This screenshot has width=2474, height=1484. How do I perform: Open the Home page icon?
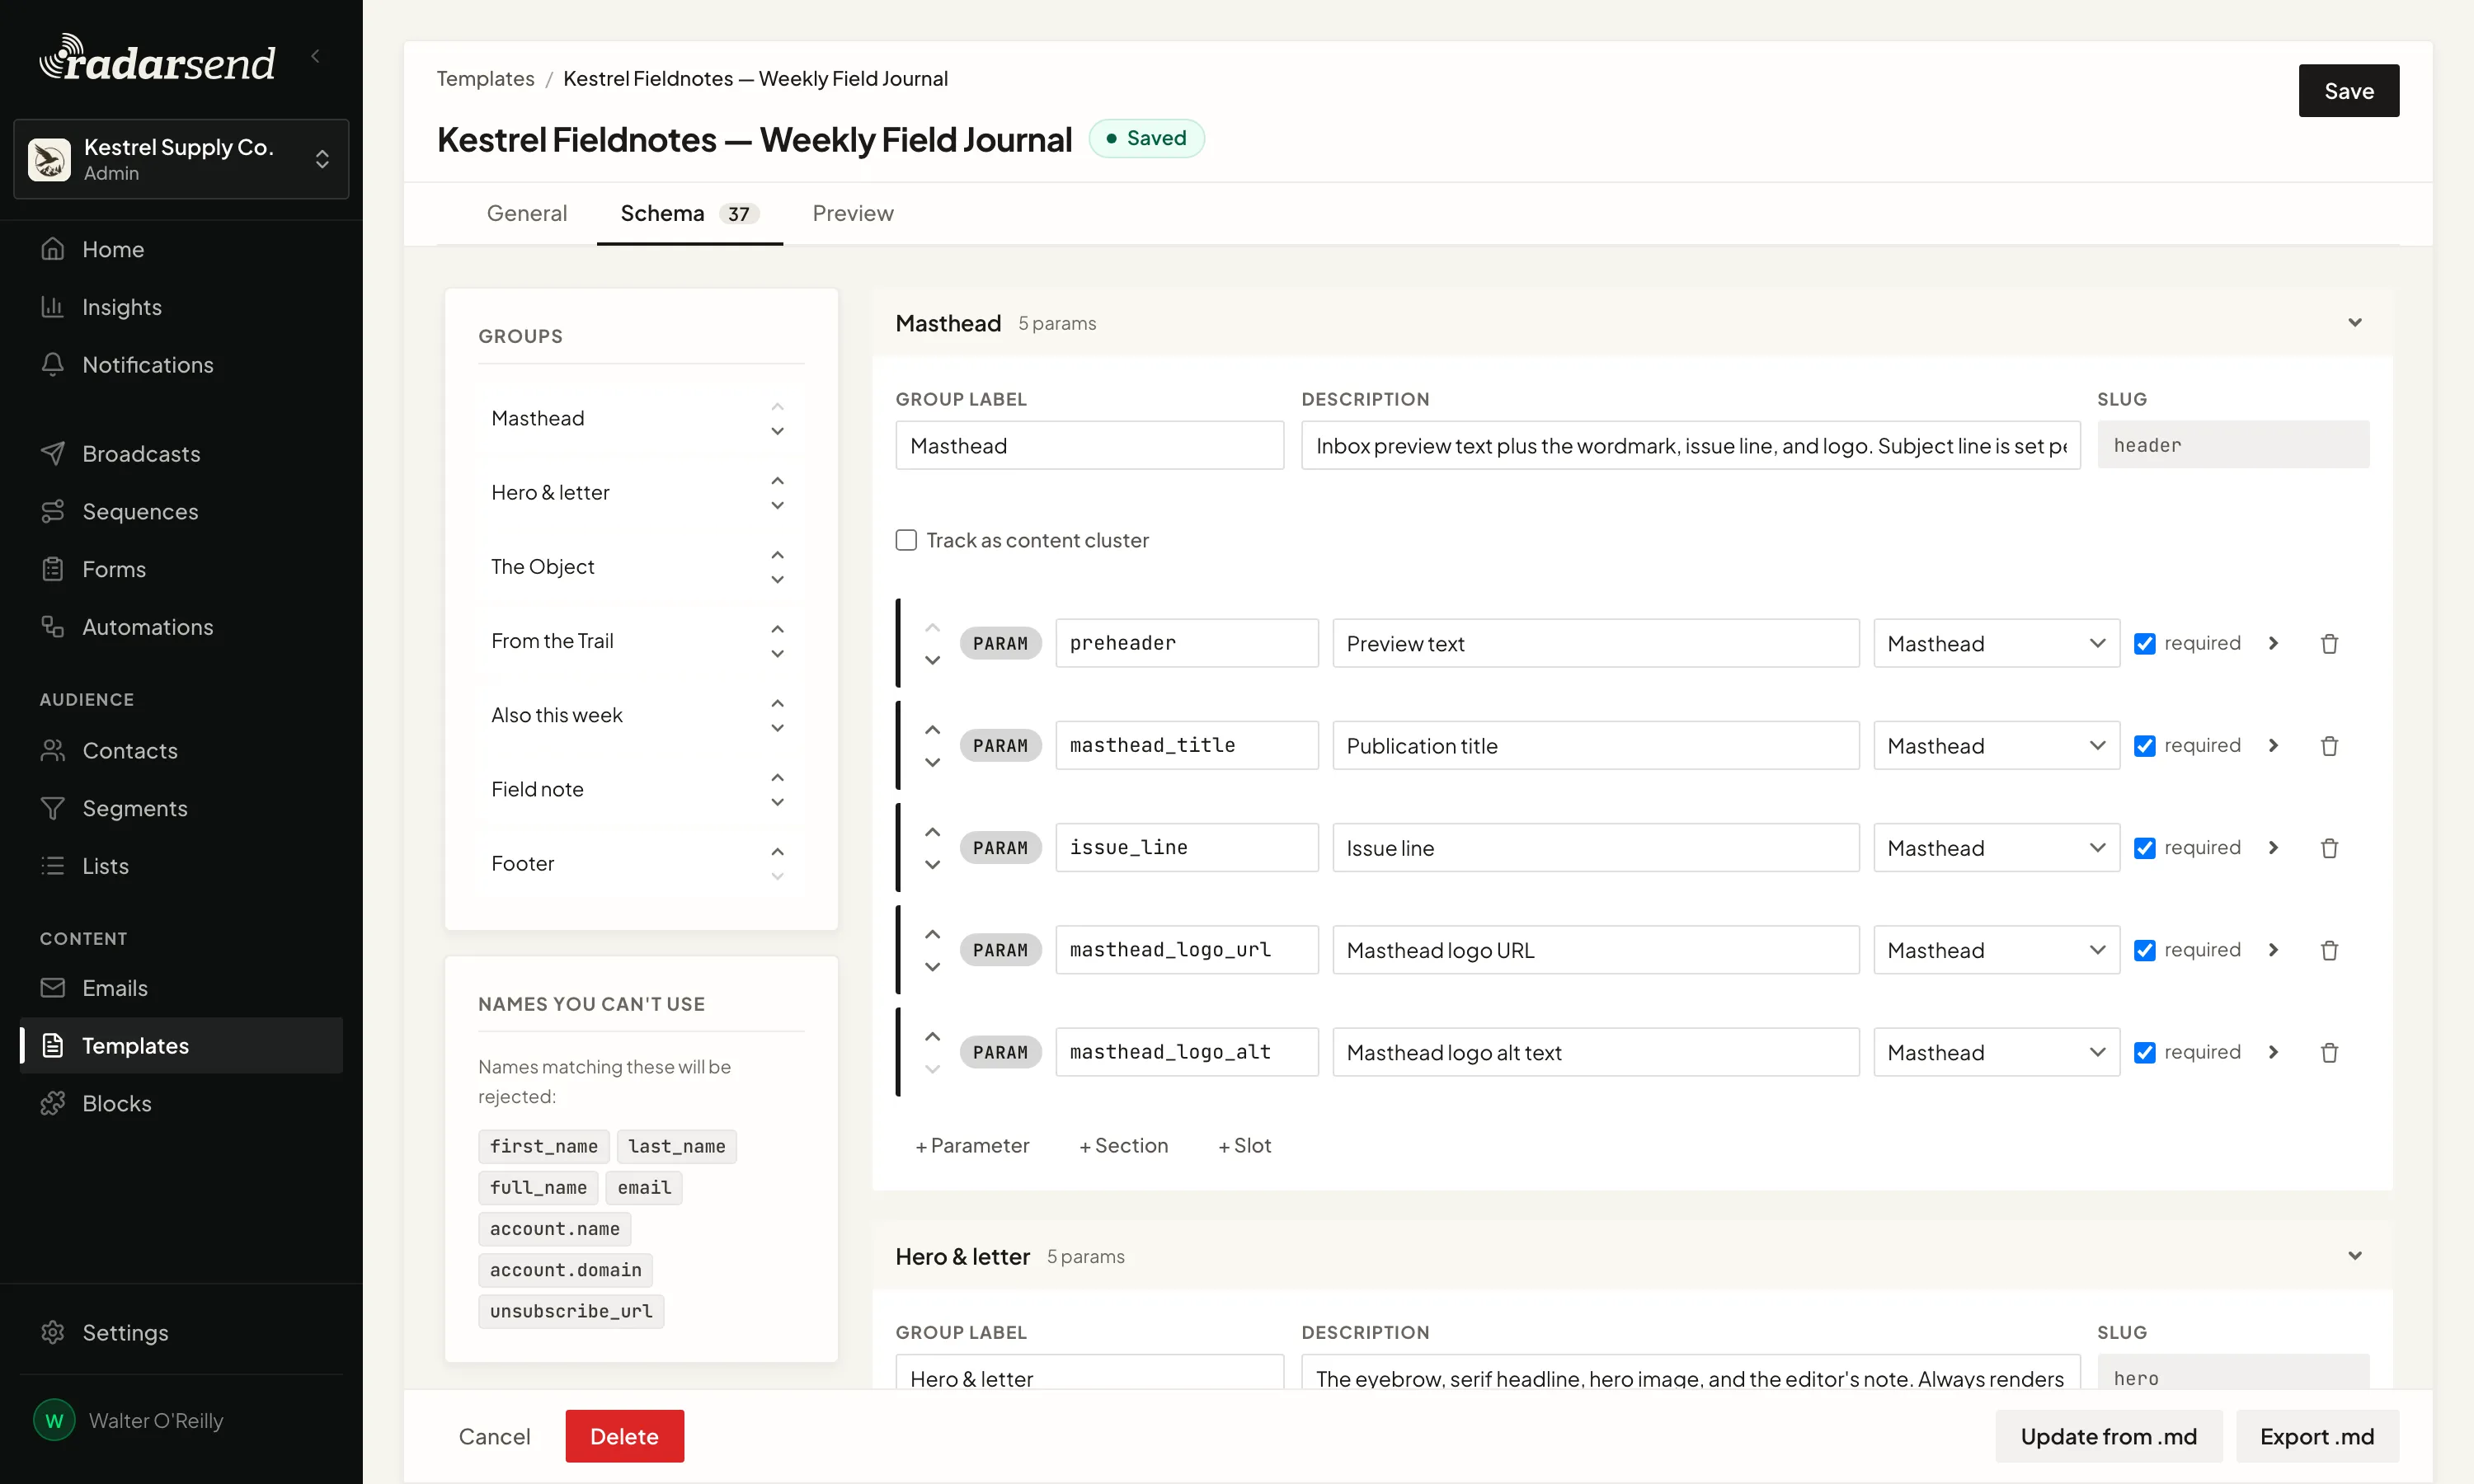pos(53,249)
